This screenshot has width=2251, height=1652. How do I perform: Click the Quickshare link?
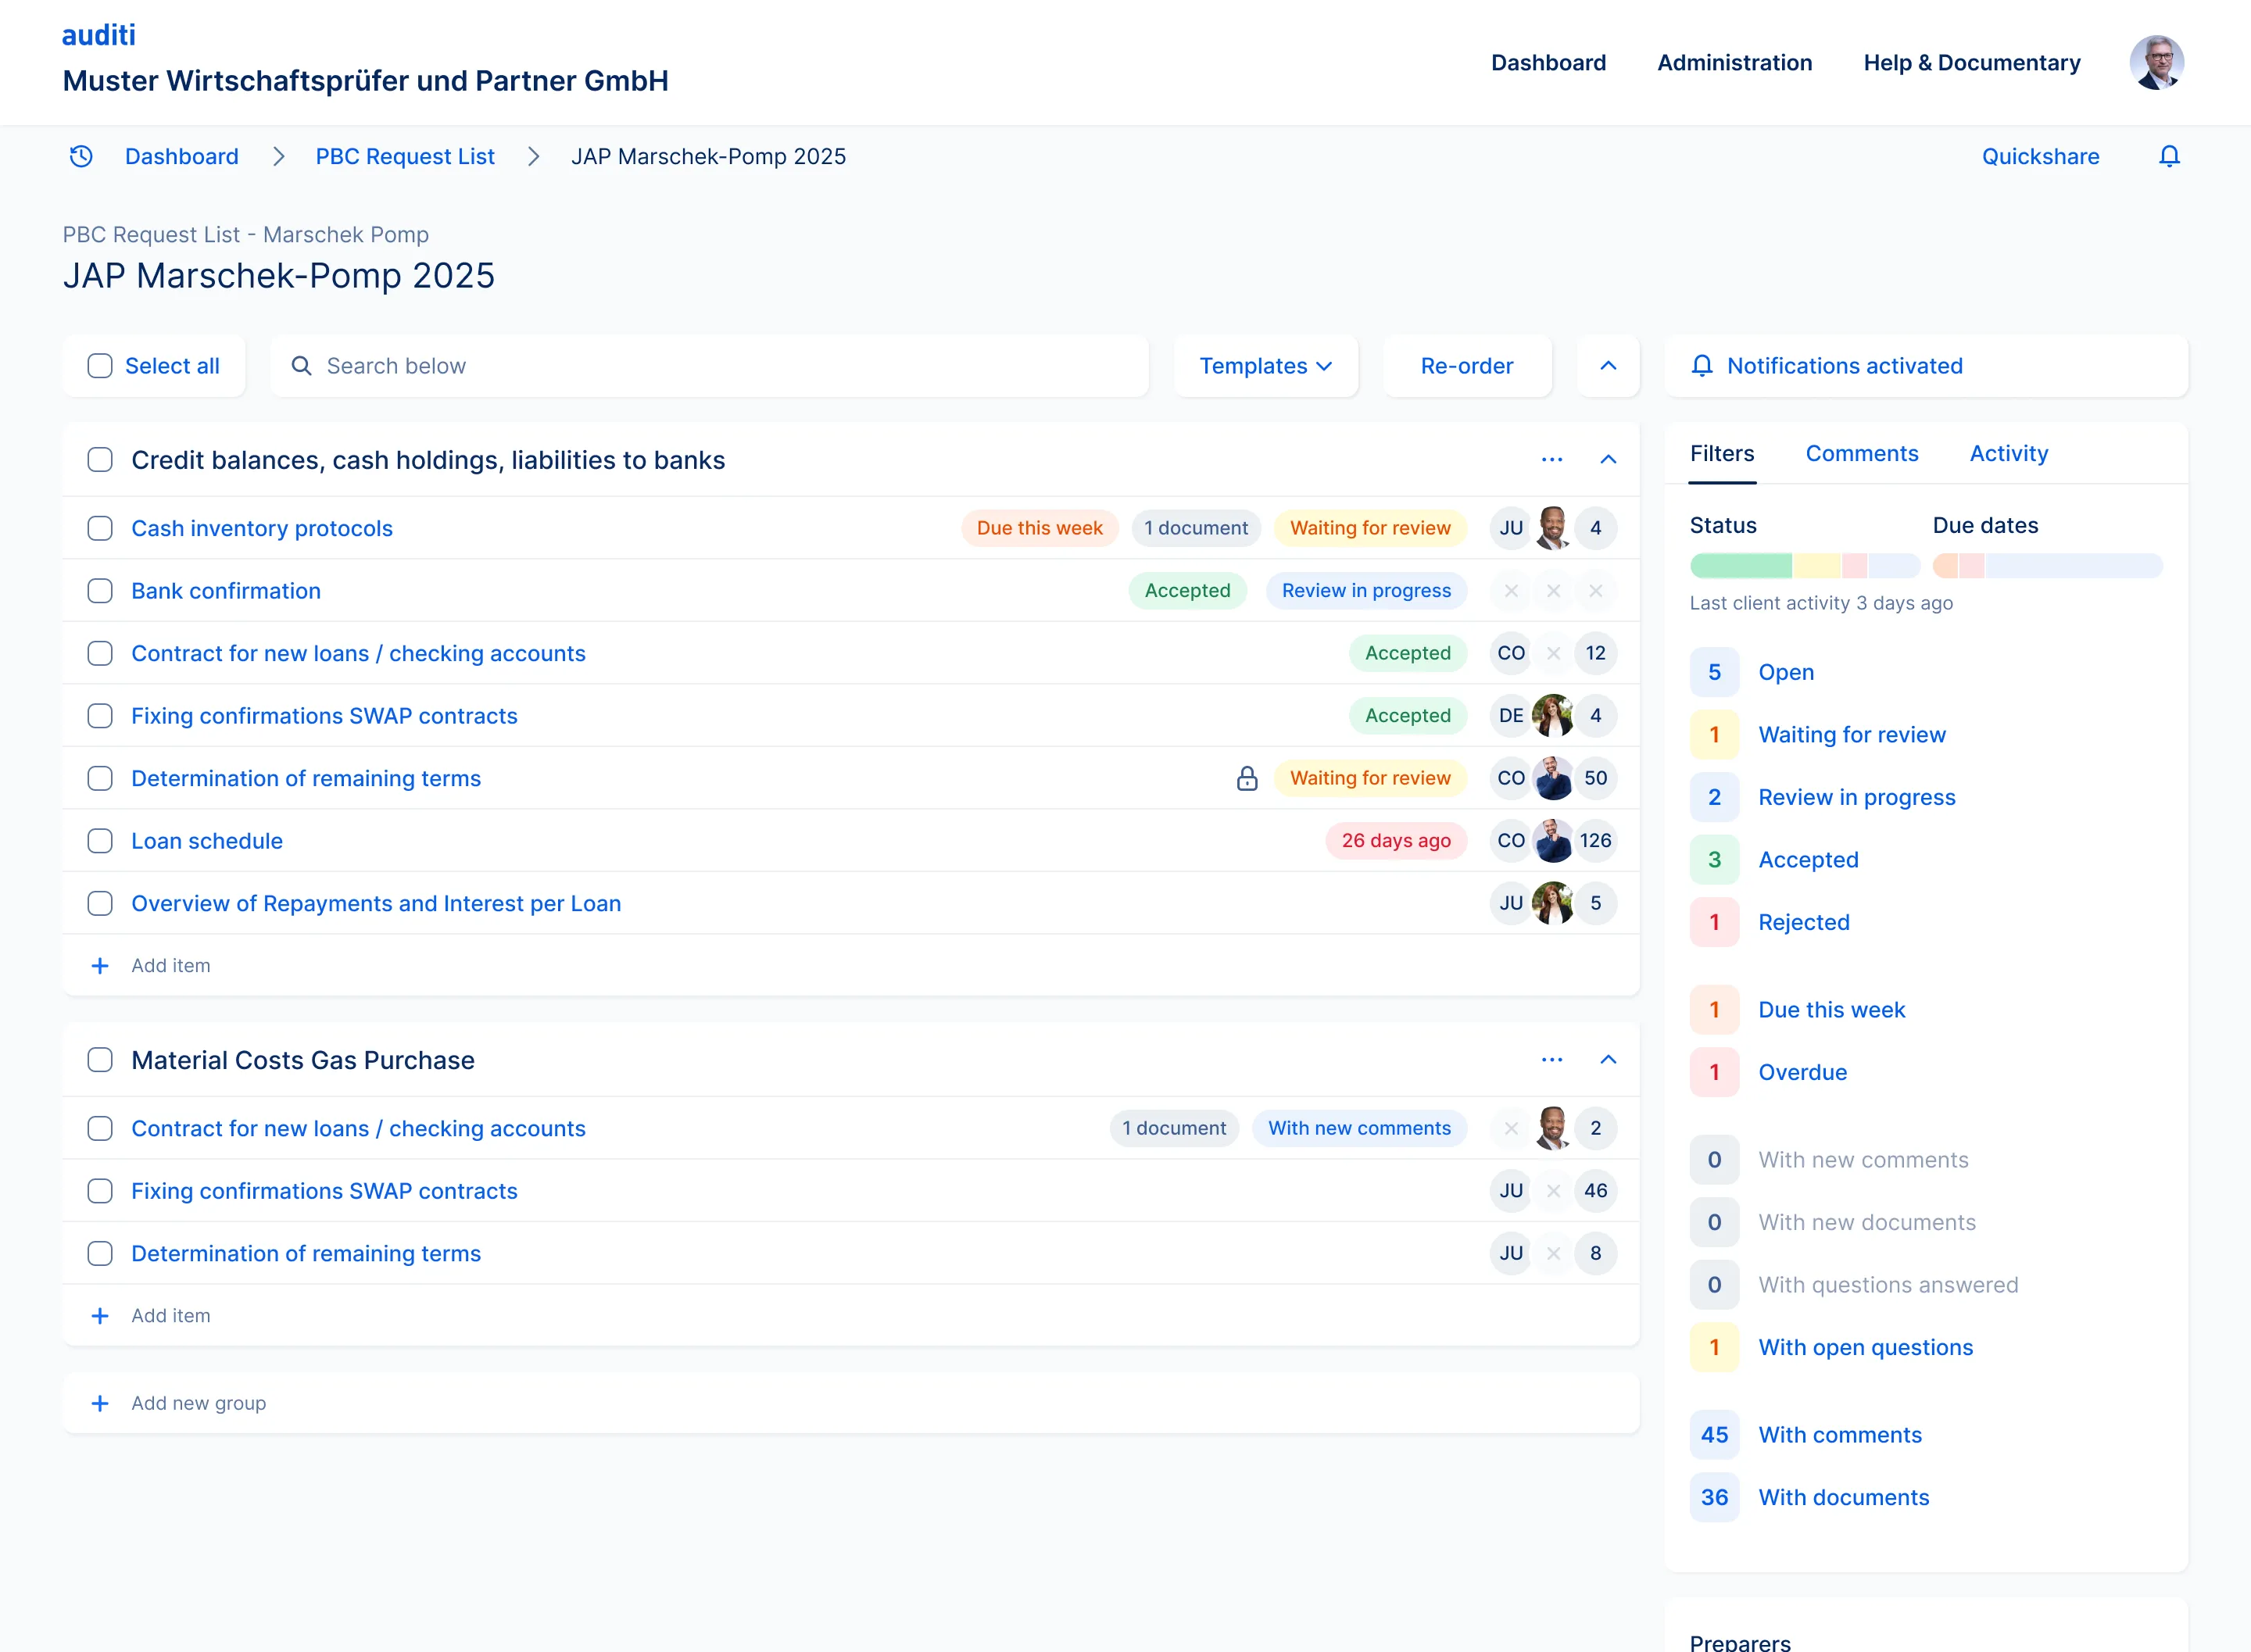pyautogui.click(x=2040, y=156)
